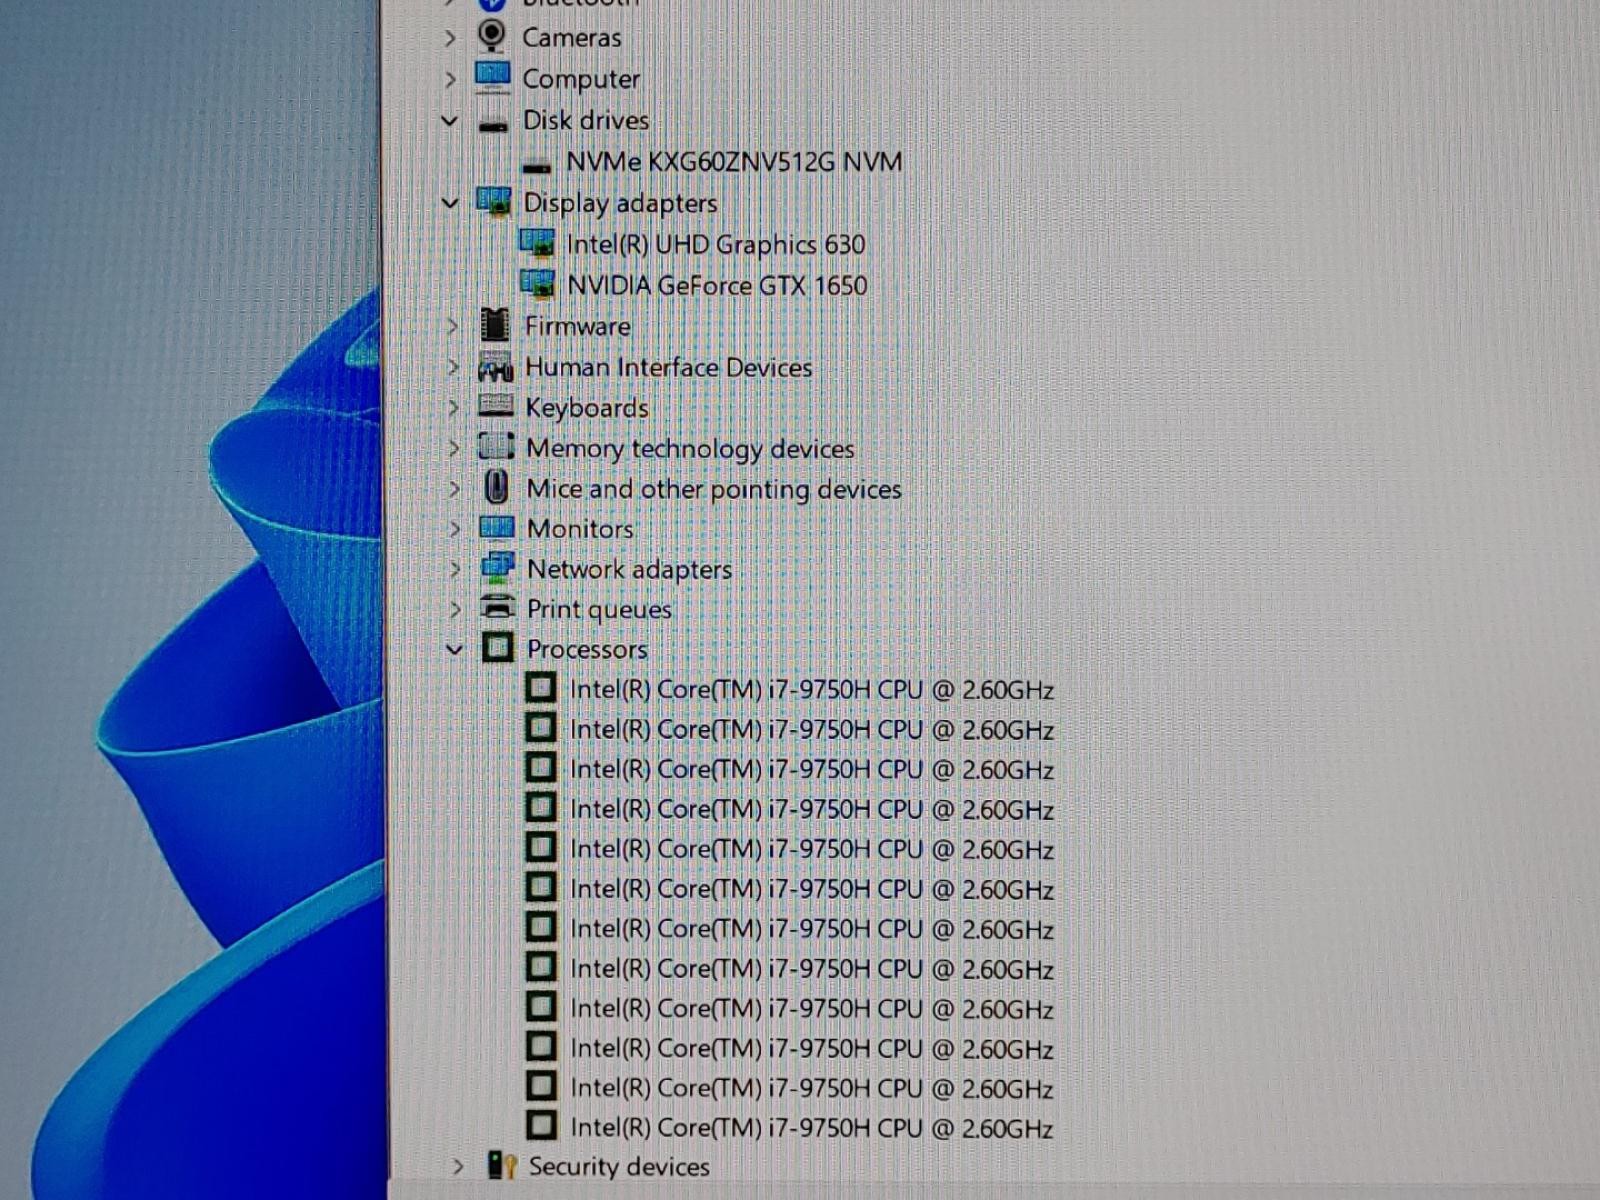The height and width of the screenshot is (1200, 1600).
Task: Select the first Intel Core i7-9750H entry
Action: (812, 689)
